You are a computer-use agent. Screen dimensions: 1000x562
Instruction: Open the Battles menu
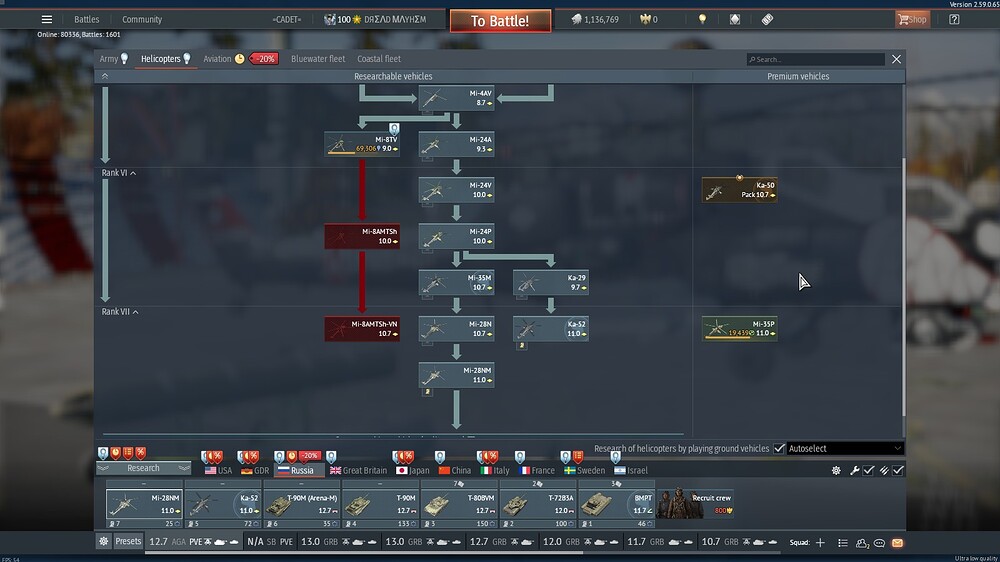coord(87,19)
